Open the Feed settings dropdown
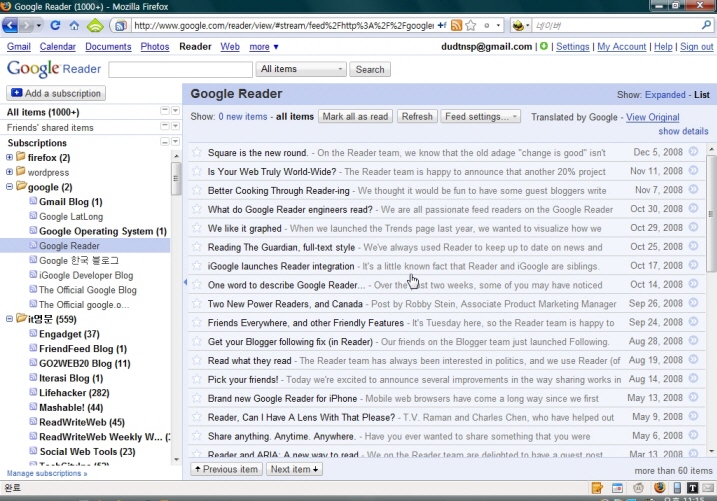This screenshot has height=501, width=717. click(x=480, y=117)
